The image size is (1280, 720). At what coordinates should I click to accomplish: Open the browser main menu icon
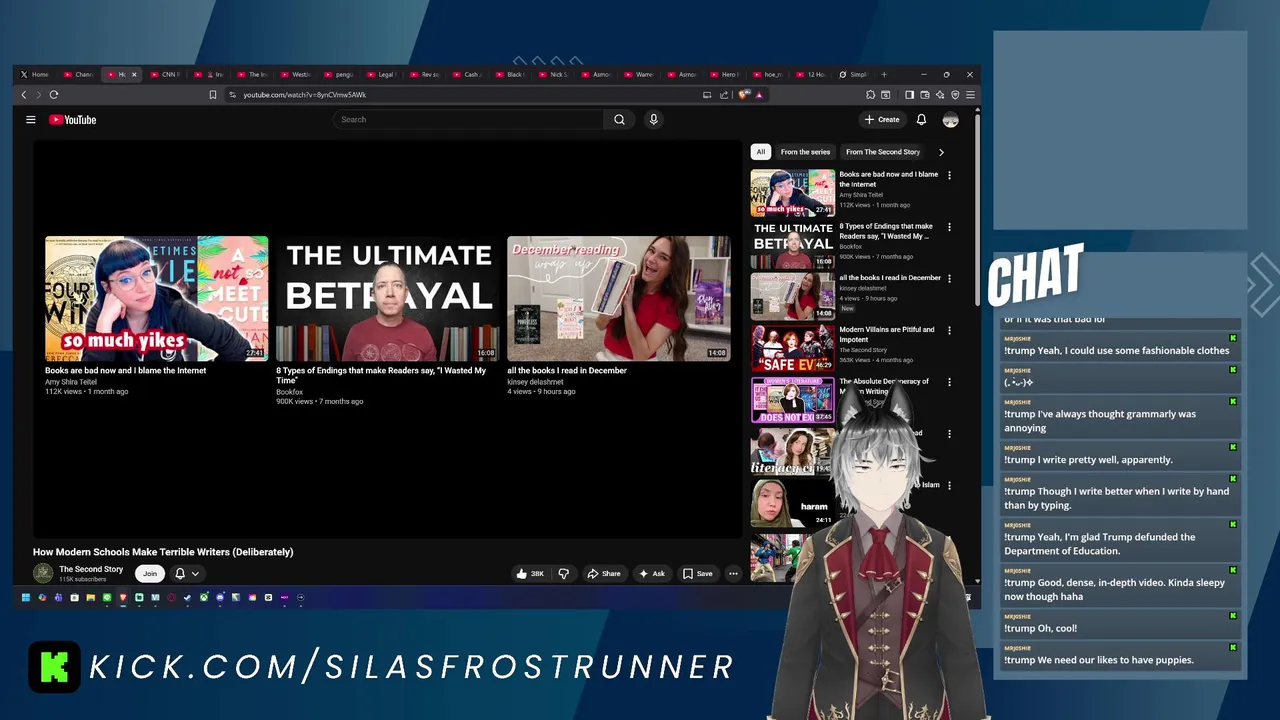(970, 95)
